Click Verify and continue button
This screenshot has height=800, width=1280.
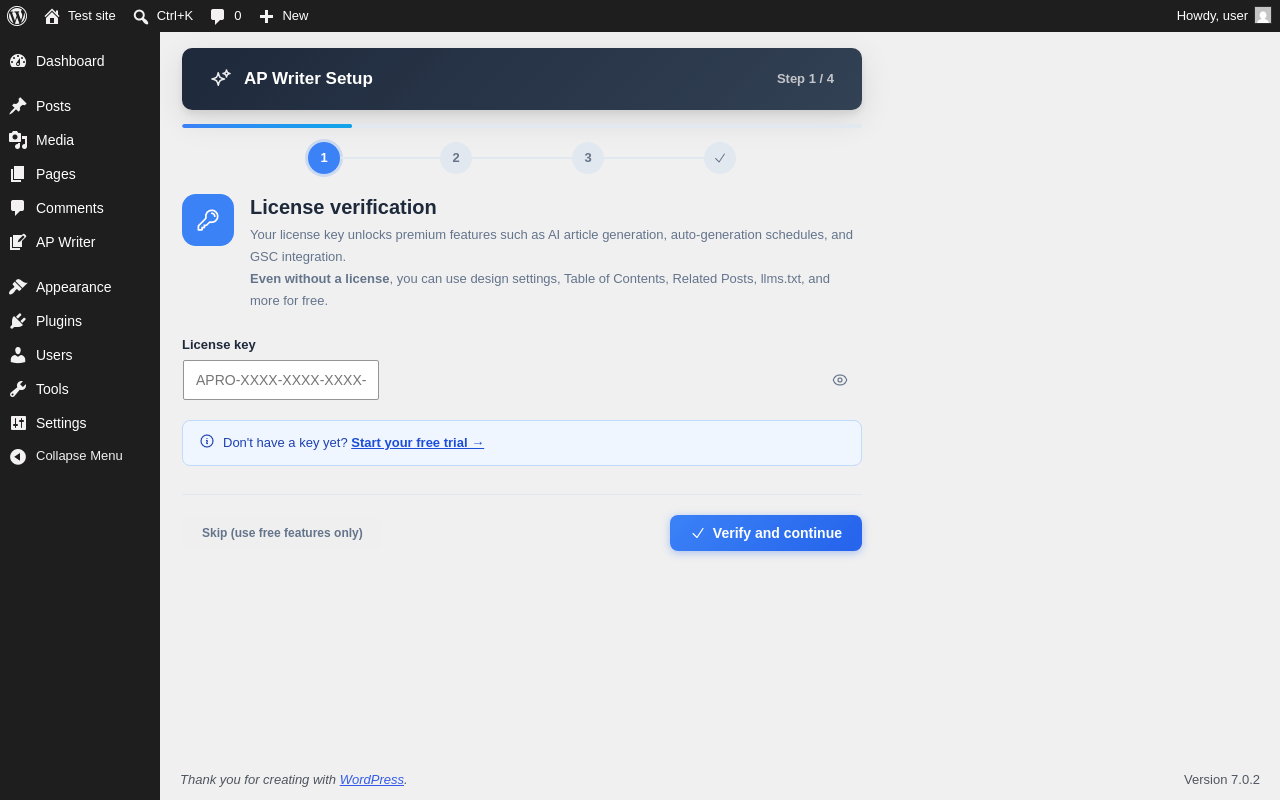pyautogui.click(x=766, y=533)
